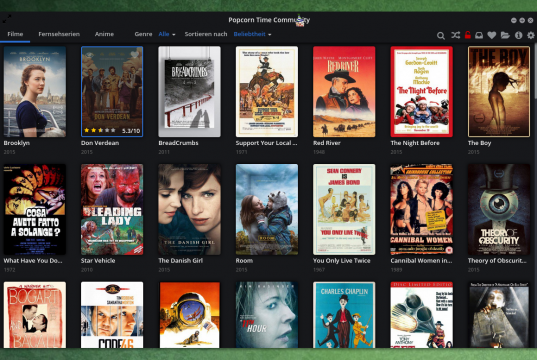Open the Don Verdean poster
This screenshot has width=537, height=360.
112,92
